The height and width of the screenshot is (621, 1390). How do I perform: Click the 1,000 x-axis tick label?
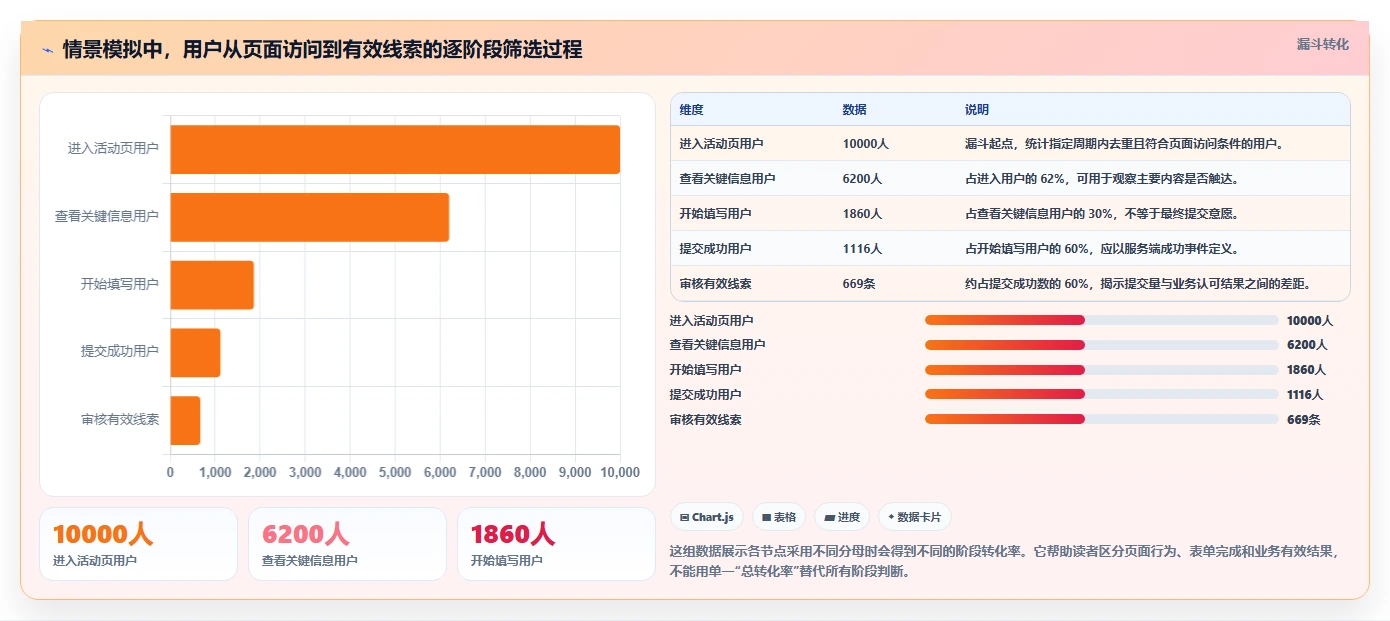pos(215,472)
